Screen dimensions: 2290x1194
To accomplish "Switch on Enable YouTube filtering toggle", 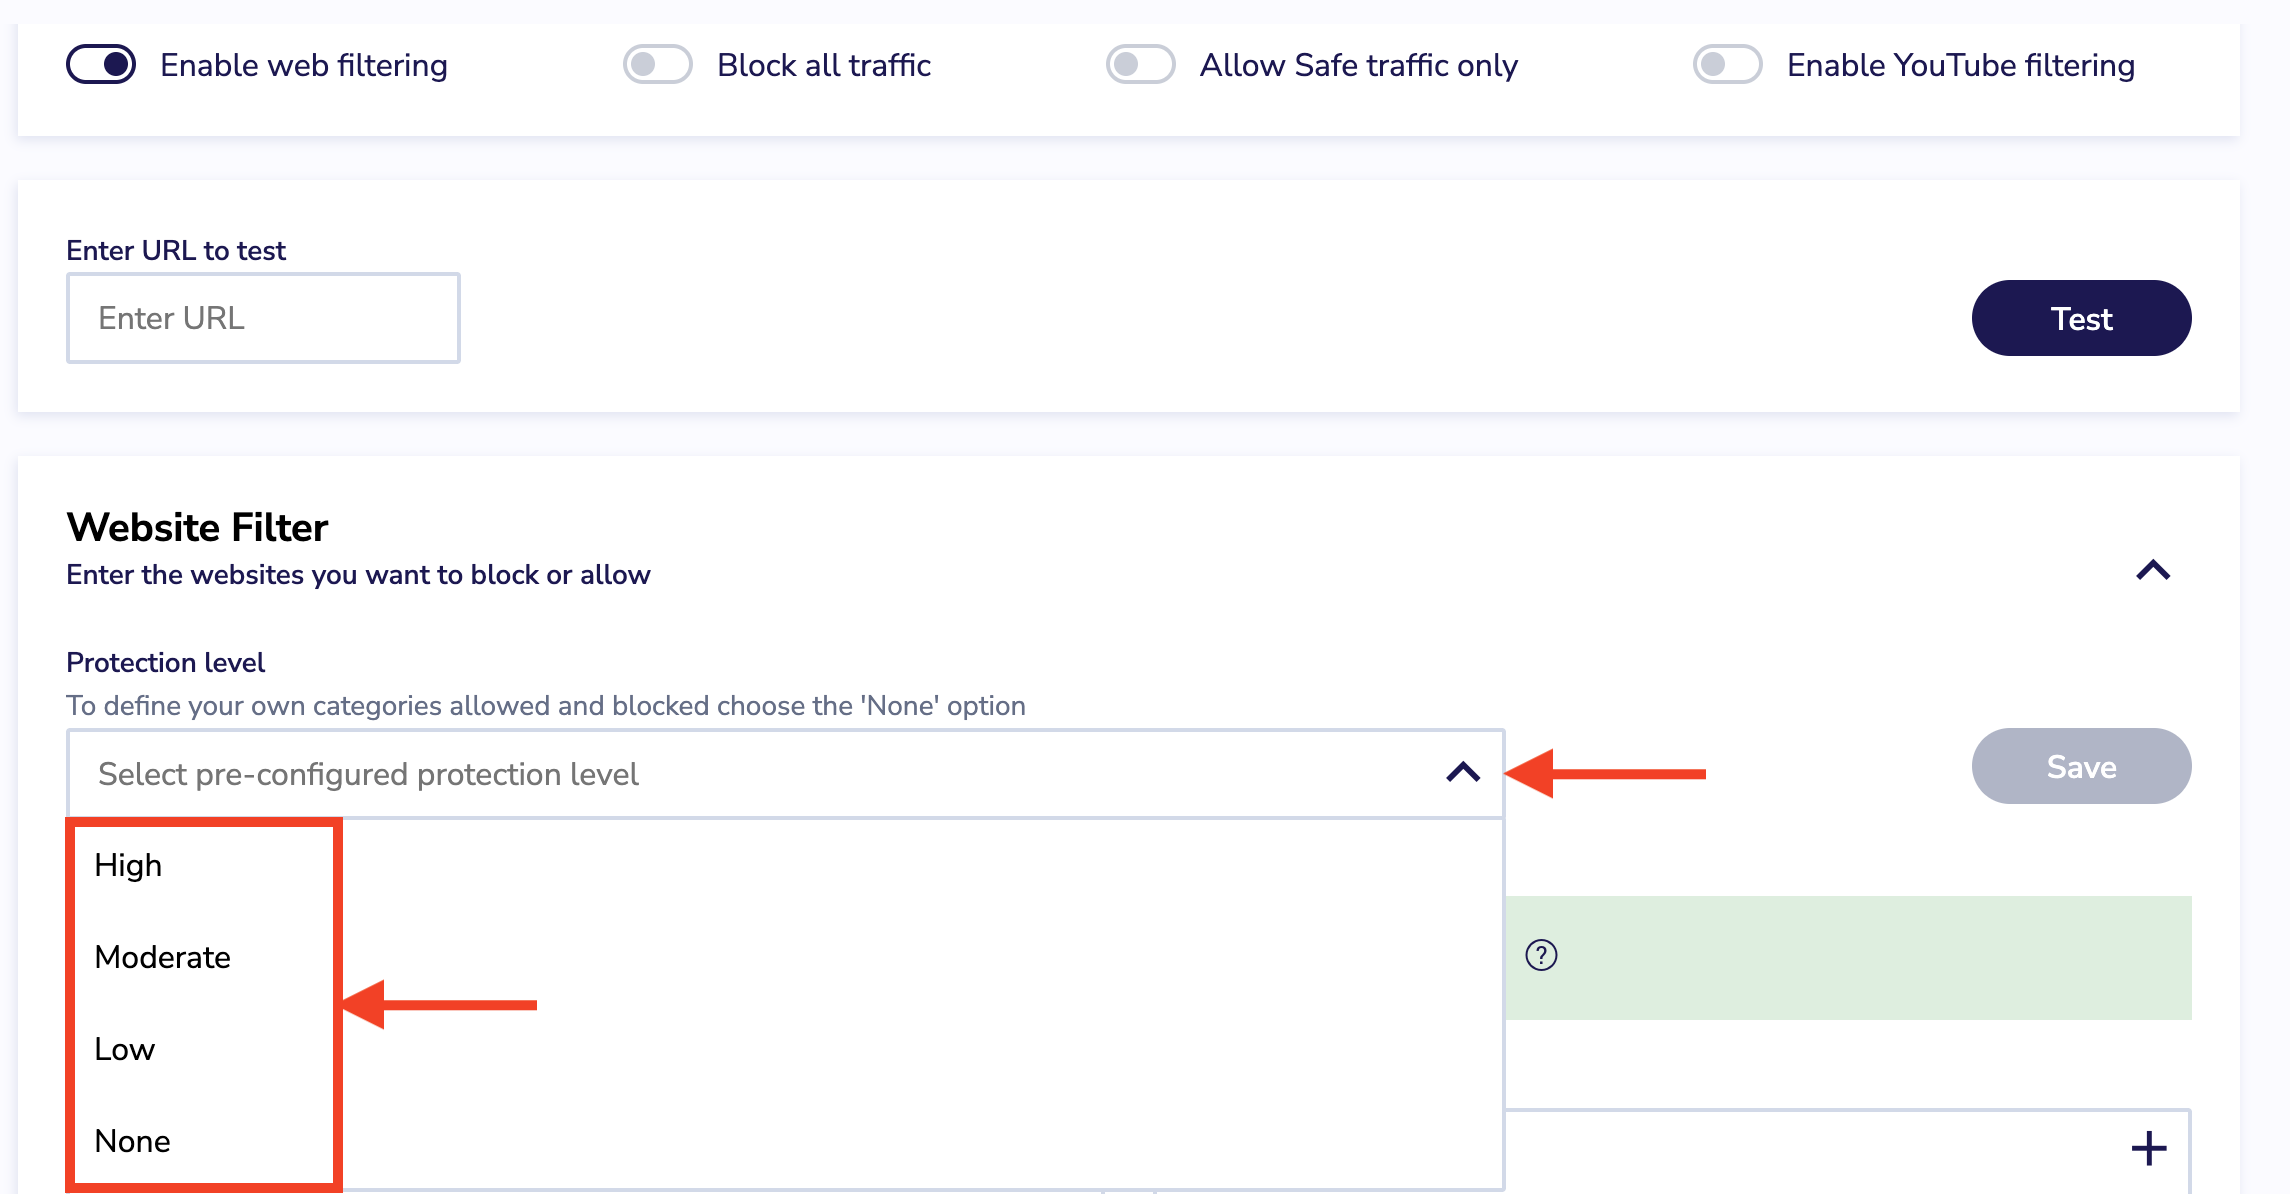I will coord(1728,65).
